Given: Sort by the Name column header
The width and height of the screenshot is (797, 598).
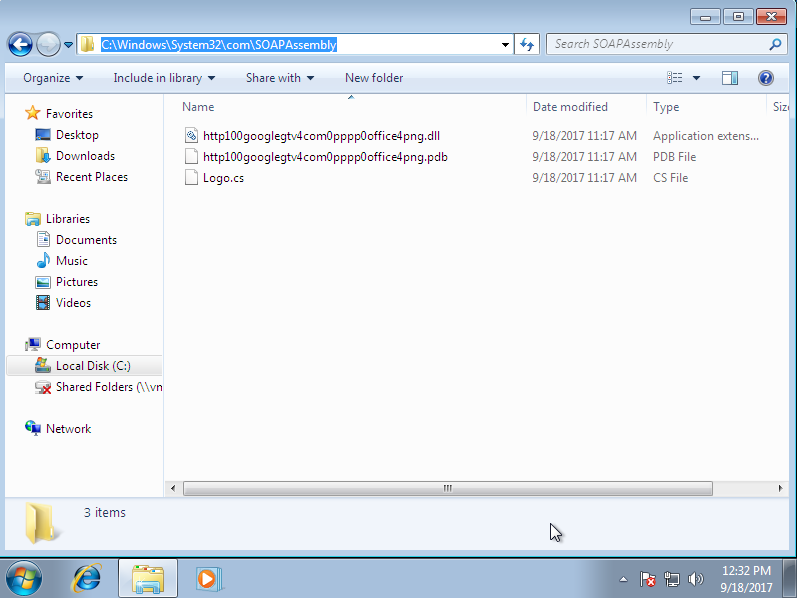Looking at the screenshot, I should pyautogui.click(x=198, y=107).
